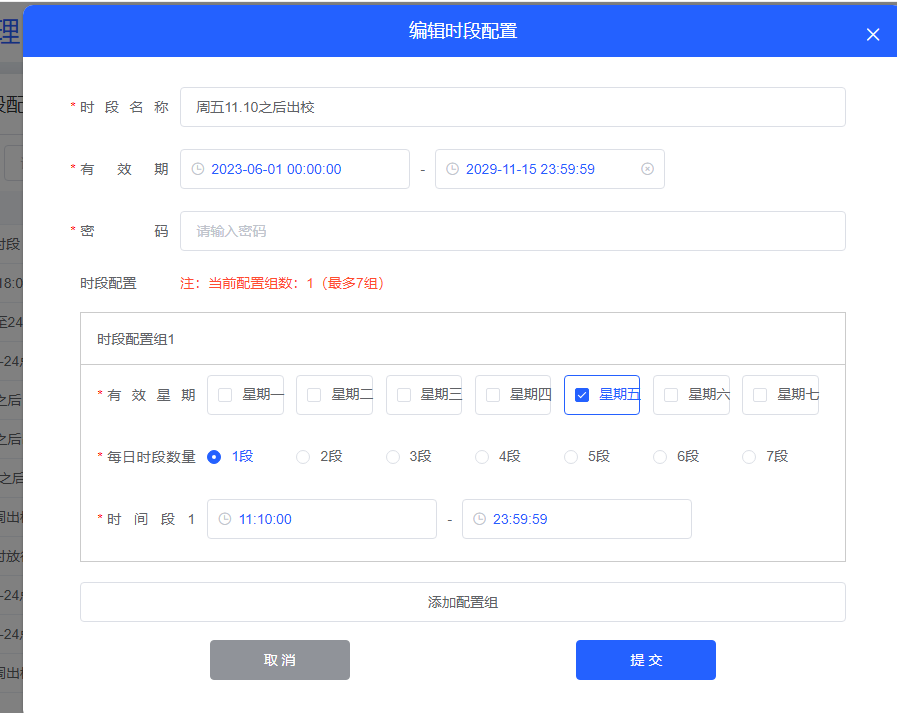This screenshot has width=897, height=713.
Task: Choose 7段 for daily period count
Action: (x=749, y=457)
